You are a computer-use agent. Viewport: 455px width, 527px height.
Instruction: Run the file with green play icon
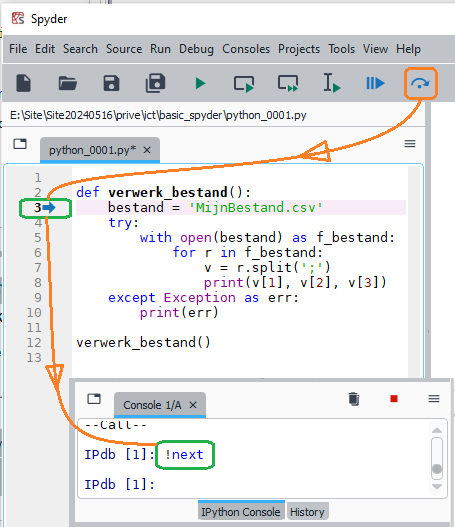[x=200, y=83]
